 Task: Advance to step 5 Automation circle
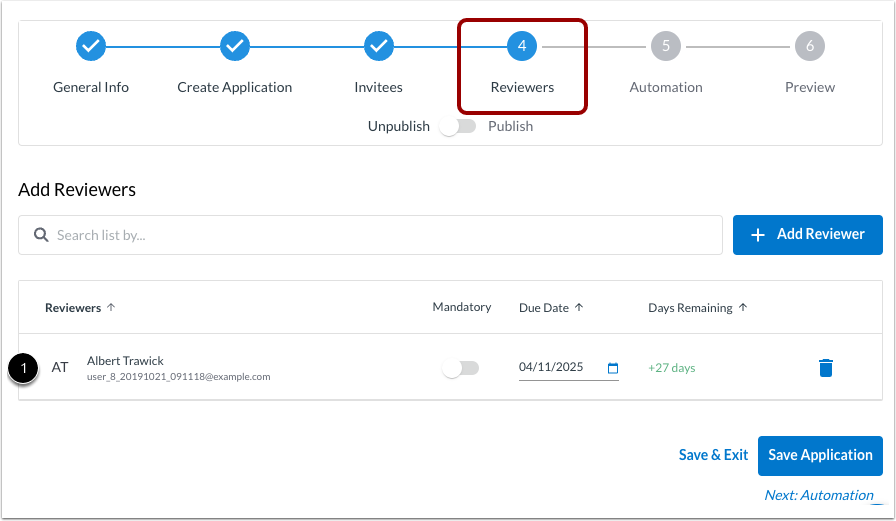[x=666, y=46]
